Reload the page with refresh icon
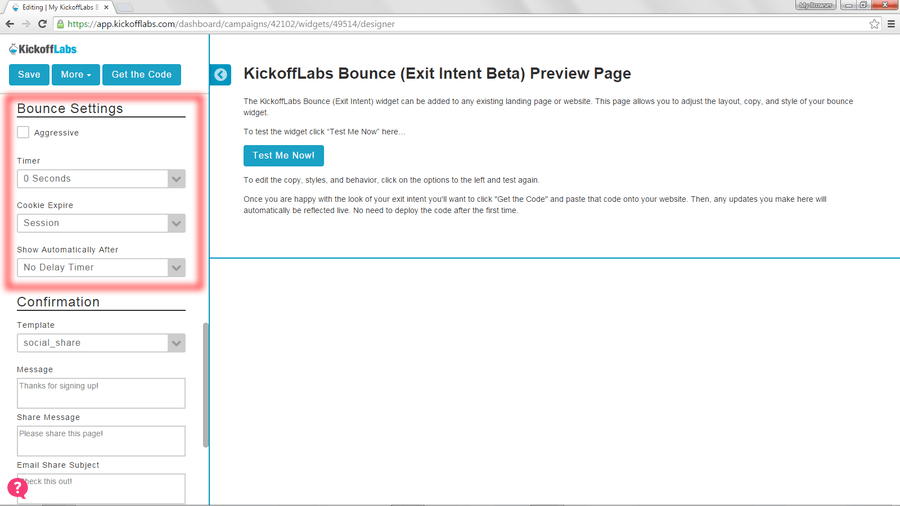 (x=42, y=24)
